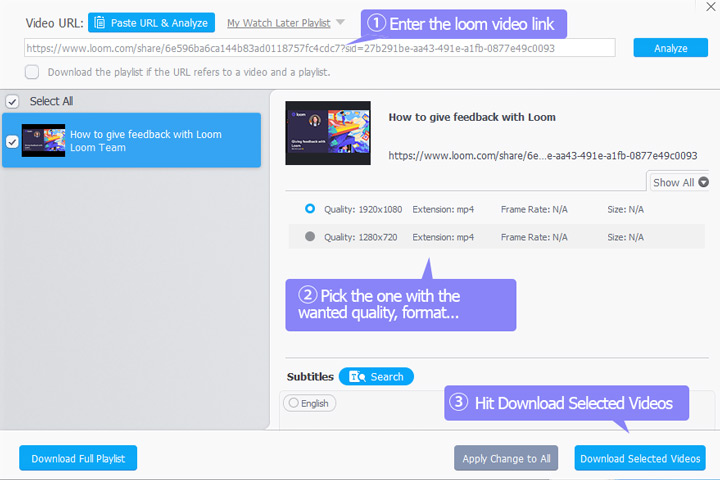
Task: Click the Video URL label
Action: coord(54,23)
